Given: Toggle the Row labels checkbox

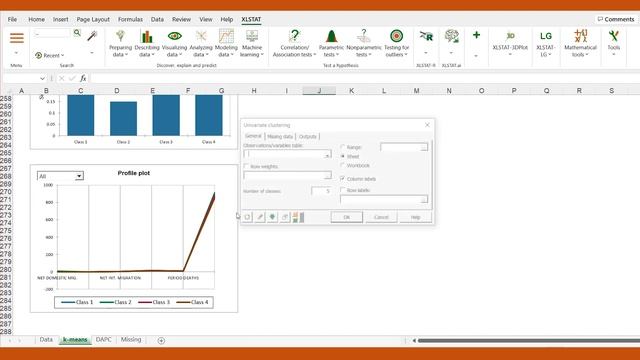Looking at the screenshot, I should click(342, 190).
